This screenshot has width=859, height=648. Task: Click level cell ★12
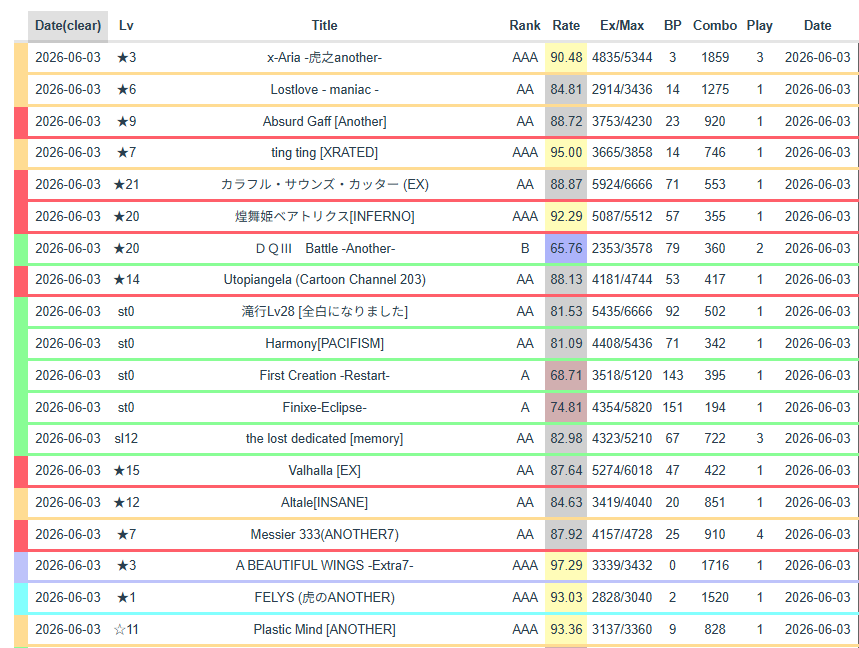tap(126, 502)
